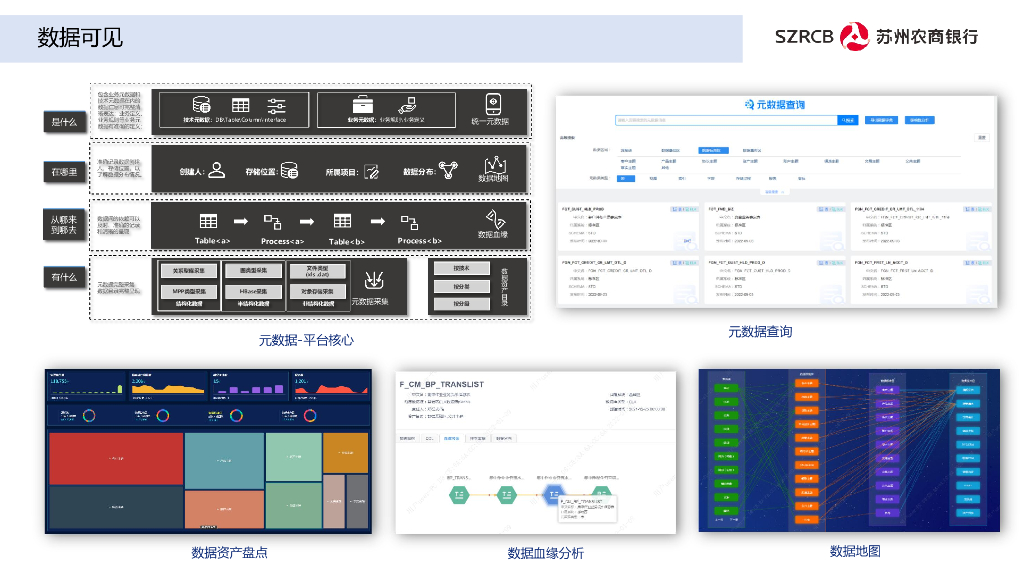
Task: Click the briefcase icon in business metadata box
Action: pos(362,104)
